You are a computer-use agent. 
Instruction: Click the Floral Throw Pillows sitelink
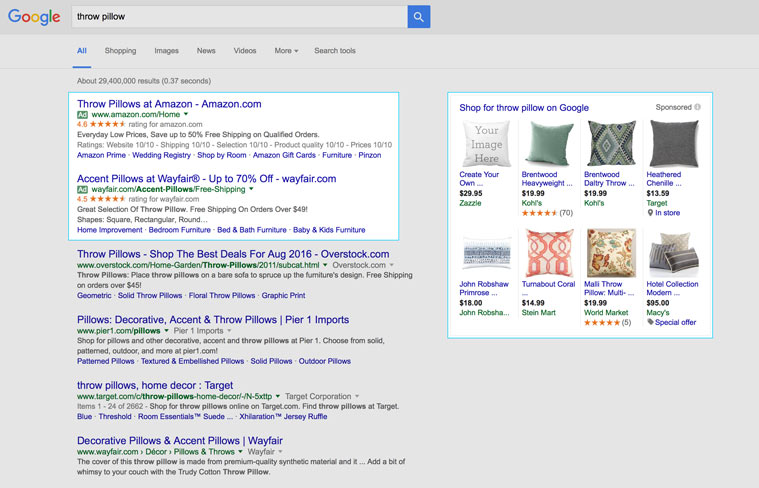(222, 295)
